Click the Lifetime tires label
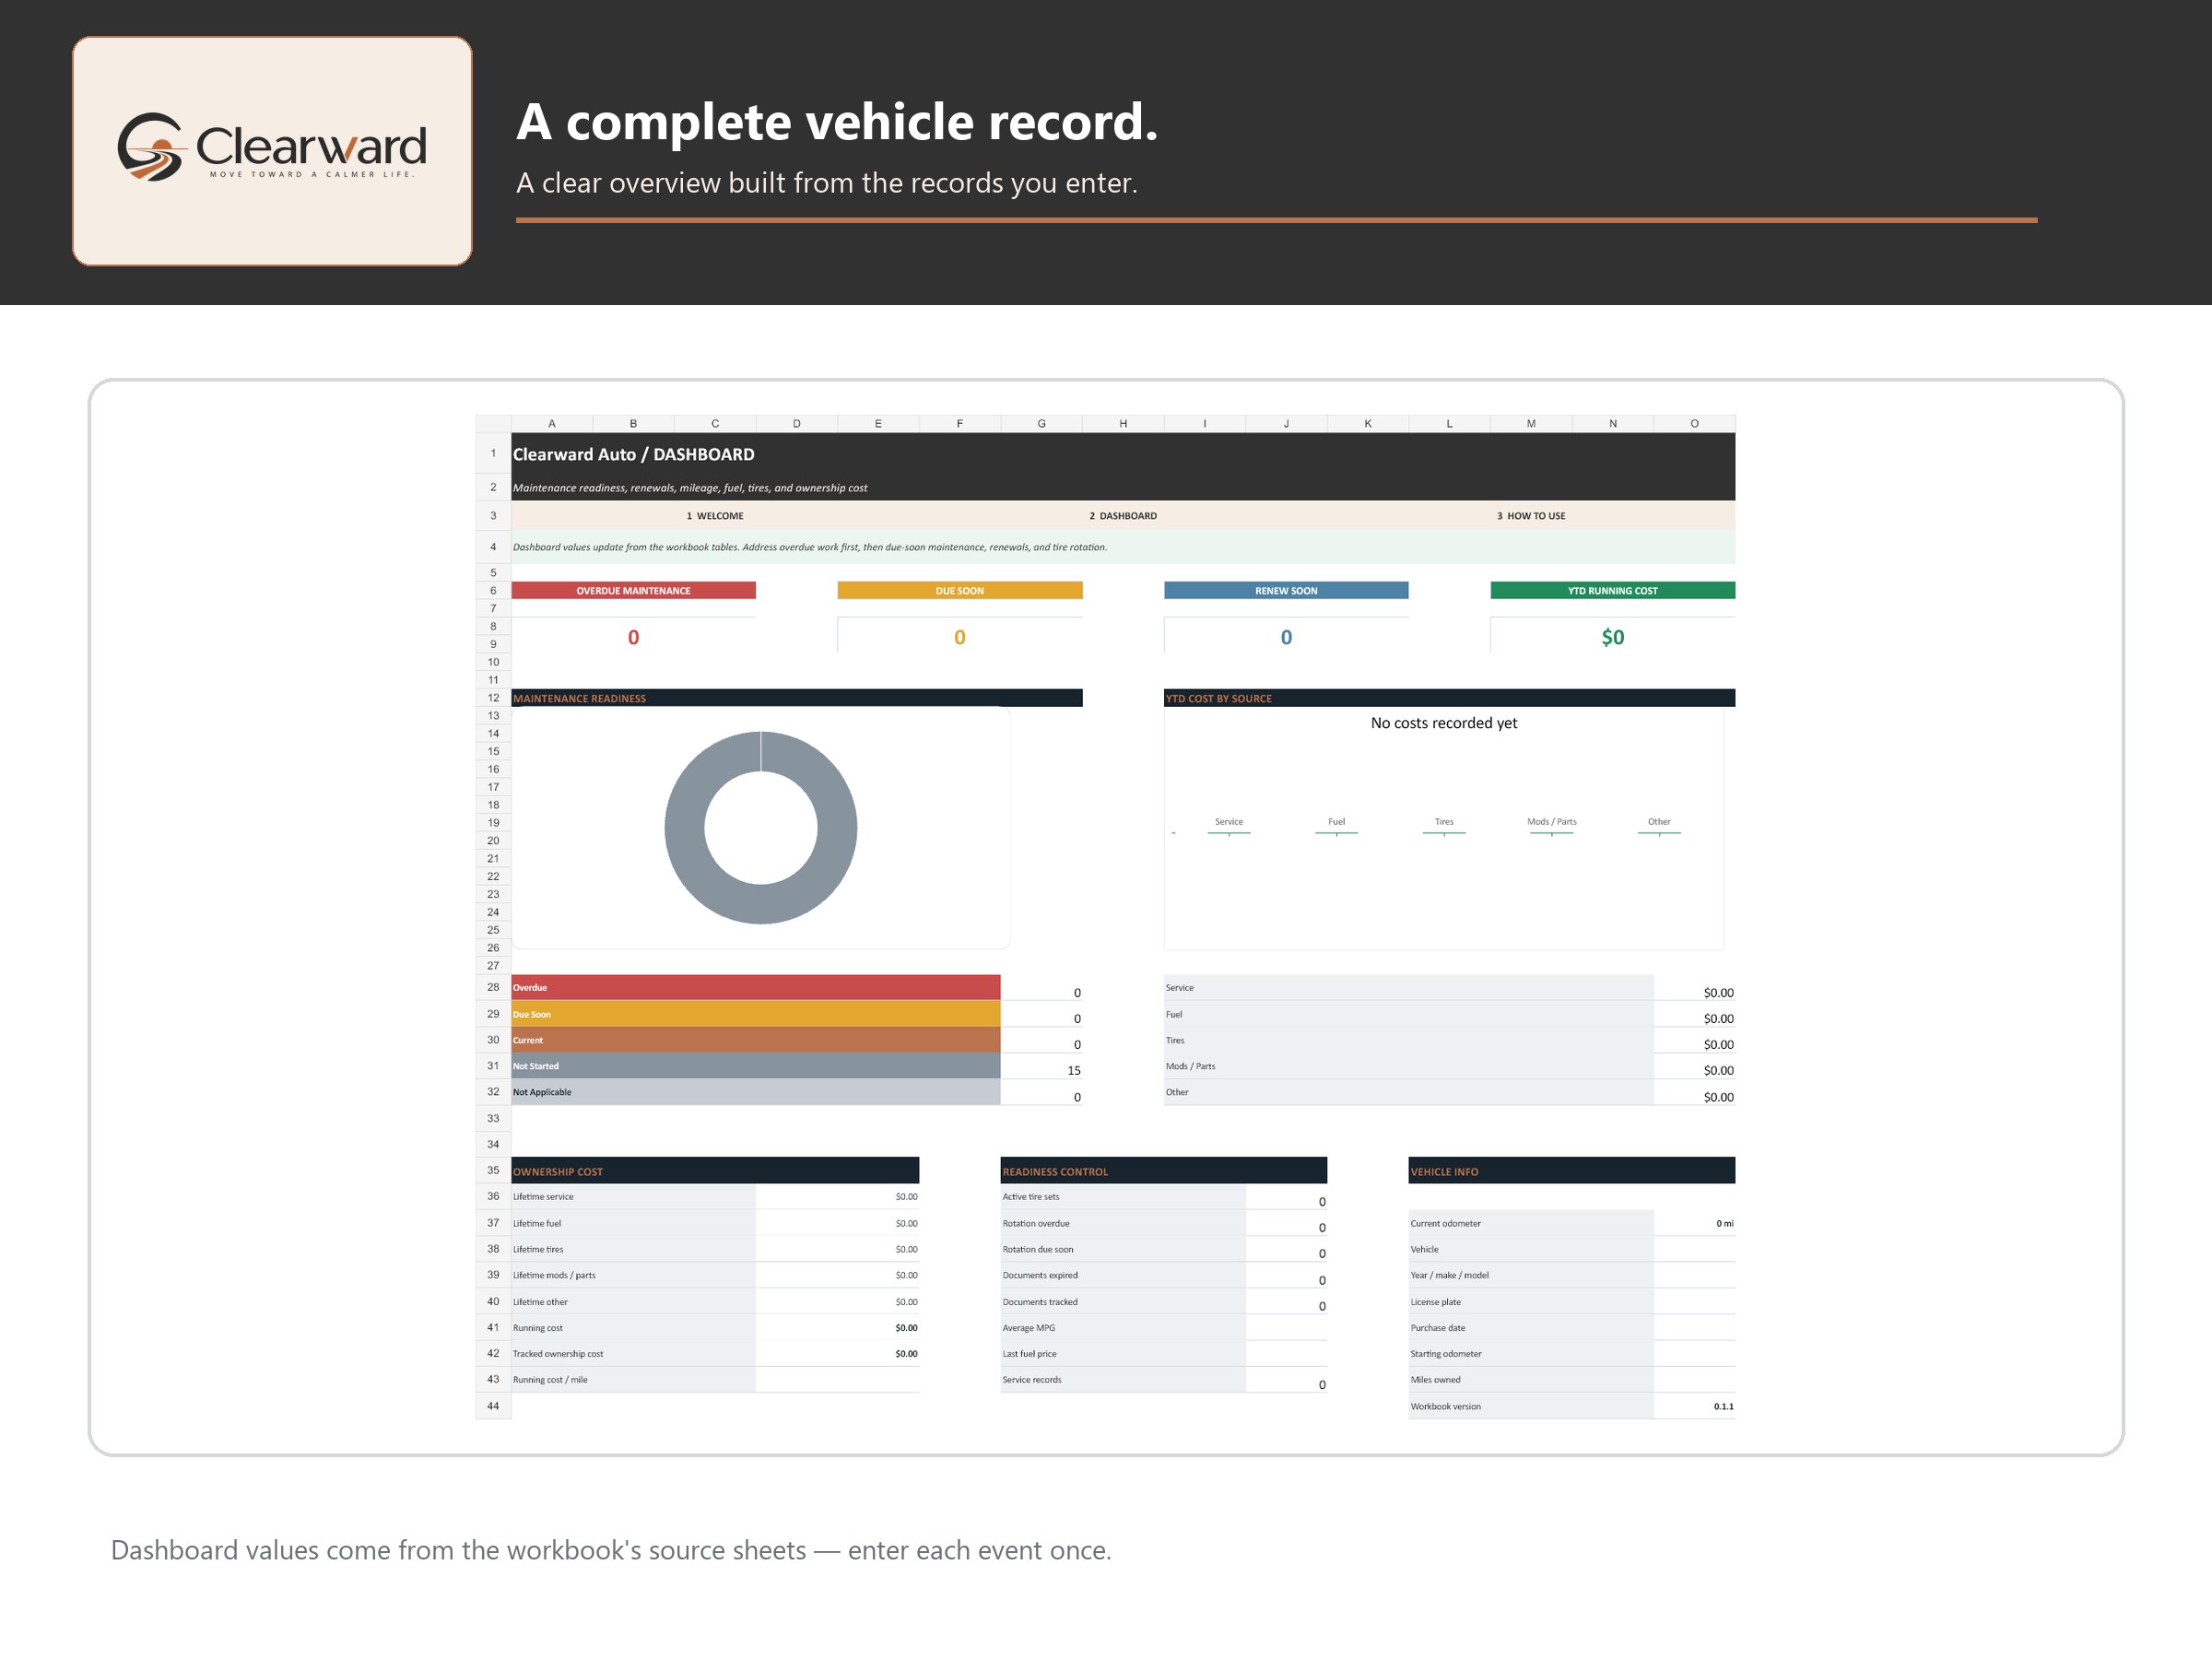Image resolution: width=2212 pixels, height=1659 pixels. click(538, 1249)
